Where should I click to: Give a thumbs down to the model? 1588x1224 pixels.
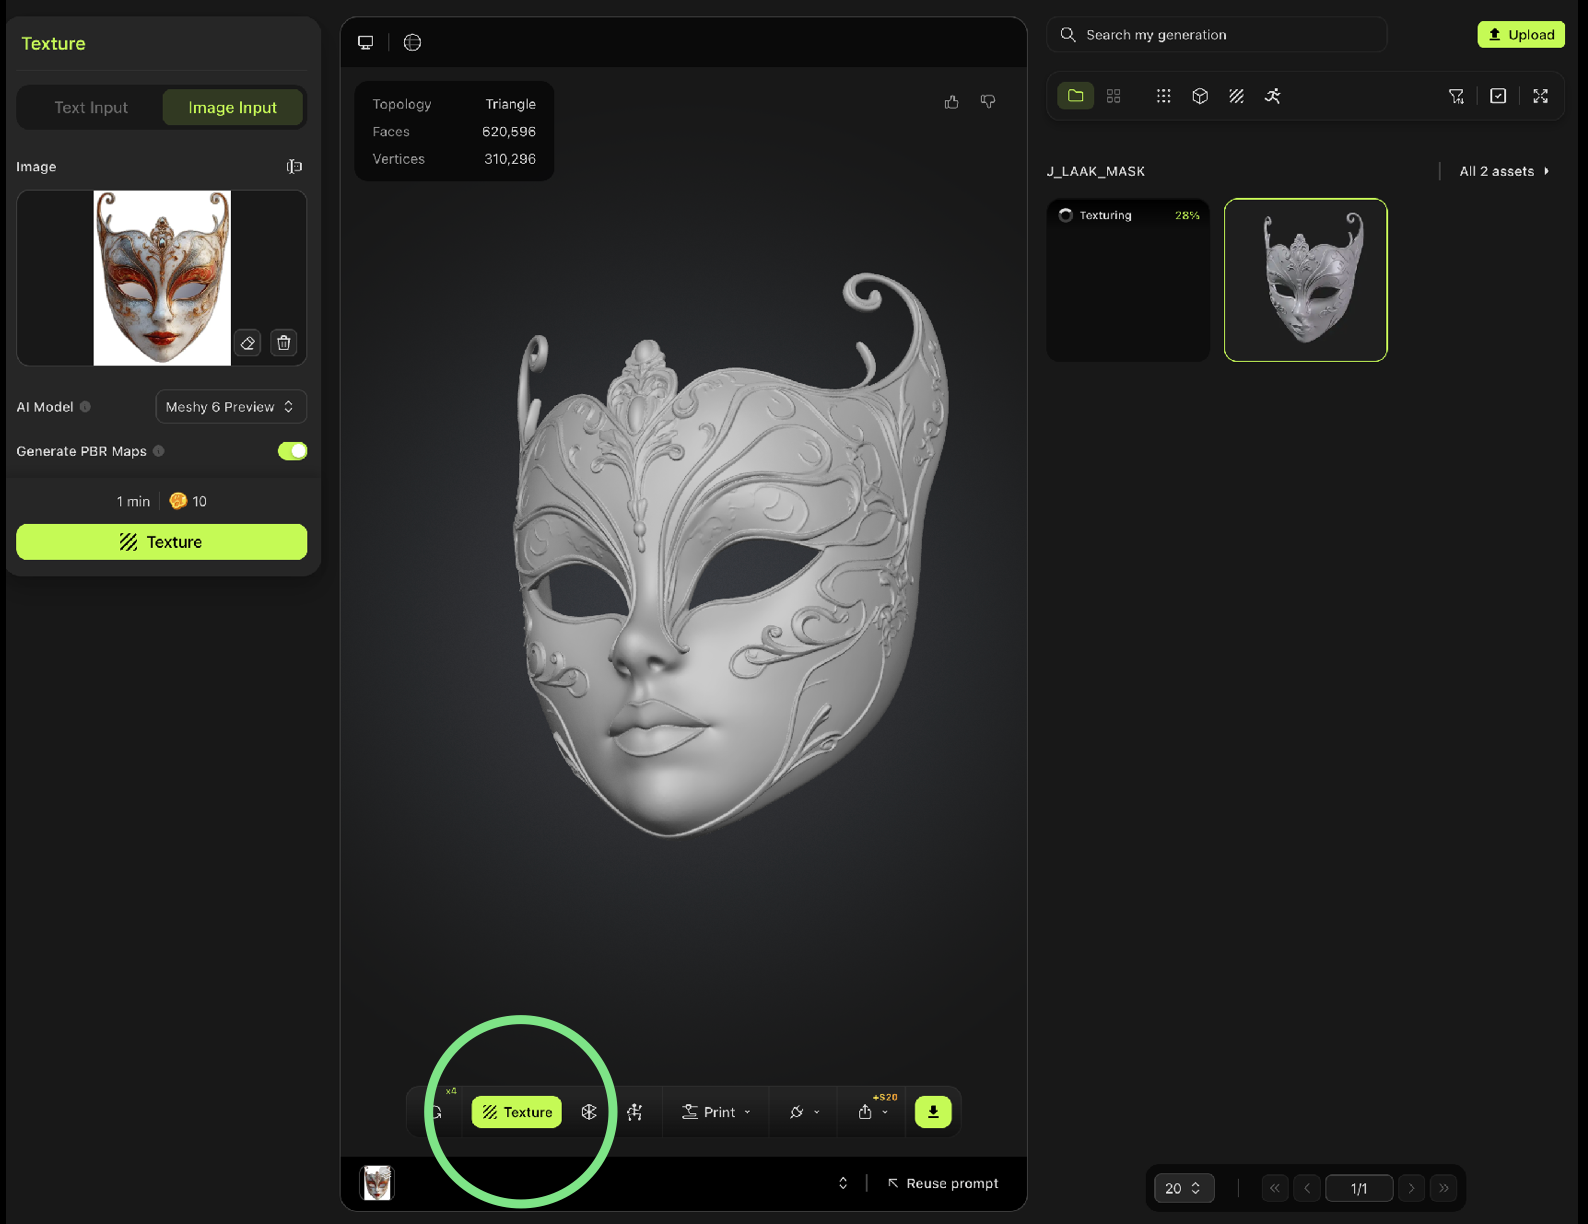tap(988, 101)
